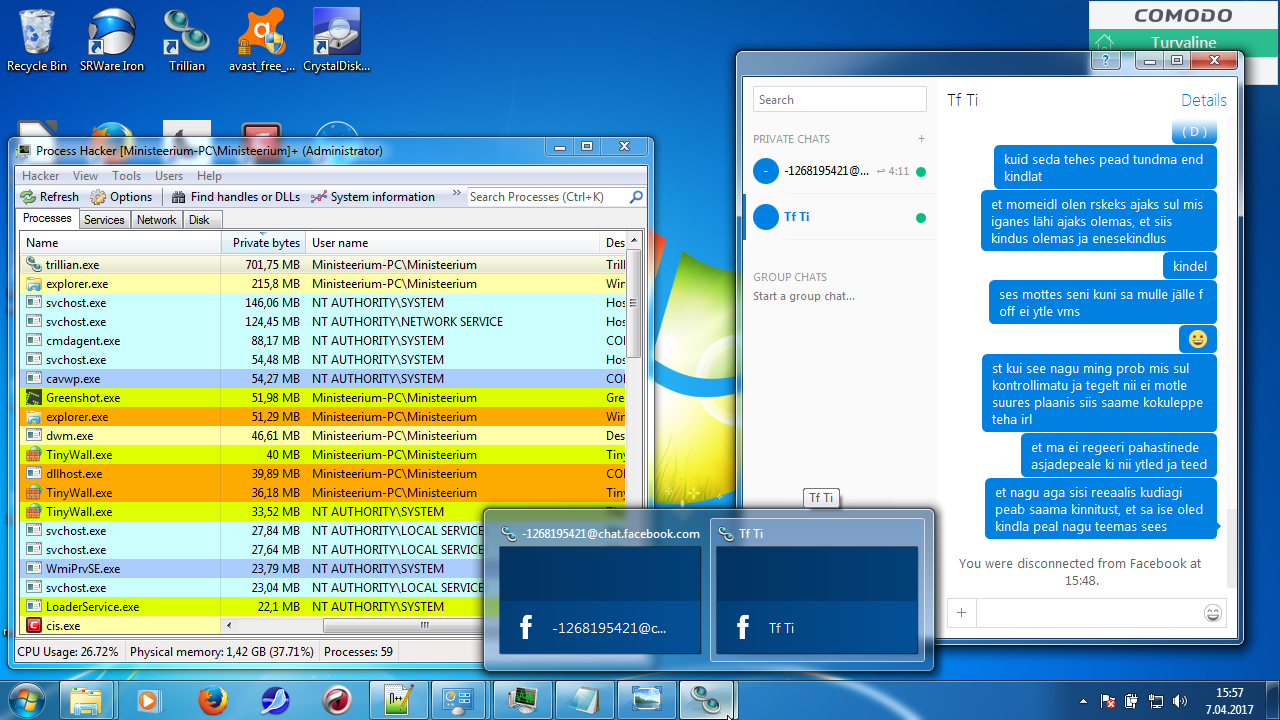Image resolution: width=1280 pixels, height=720 pixels.
Task: Add a new private chat with plus icon
Action: tap(921, 139)
